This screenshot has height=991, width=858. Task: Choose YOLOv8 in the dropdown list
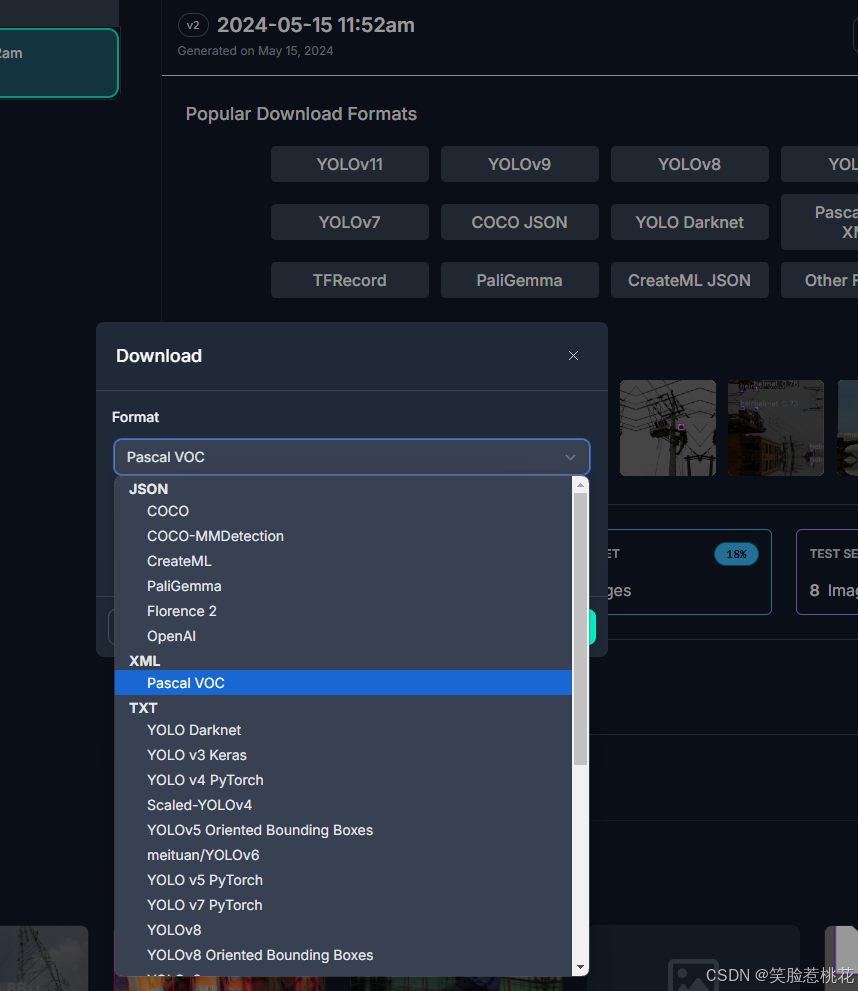(x=343, y=930)
